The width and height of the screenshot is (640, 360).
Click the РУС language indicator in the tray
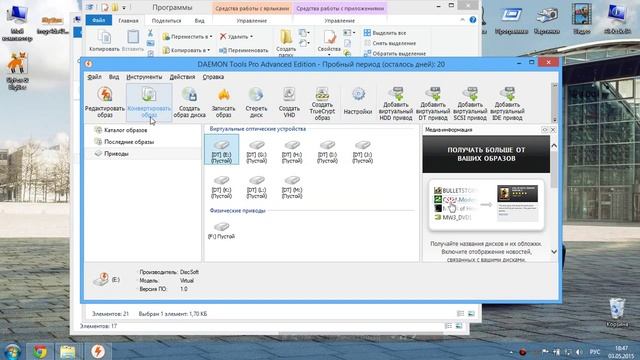(x=595, y=352)
